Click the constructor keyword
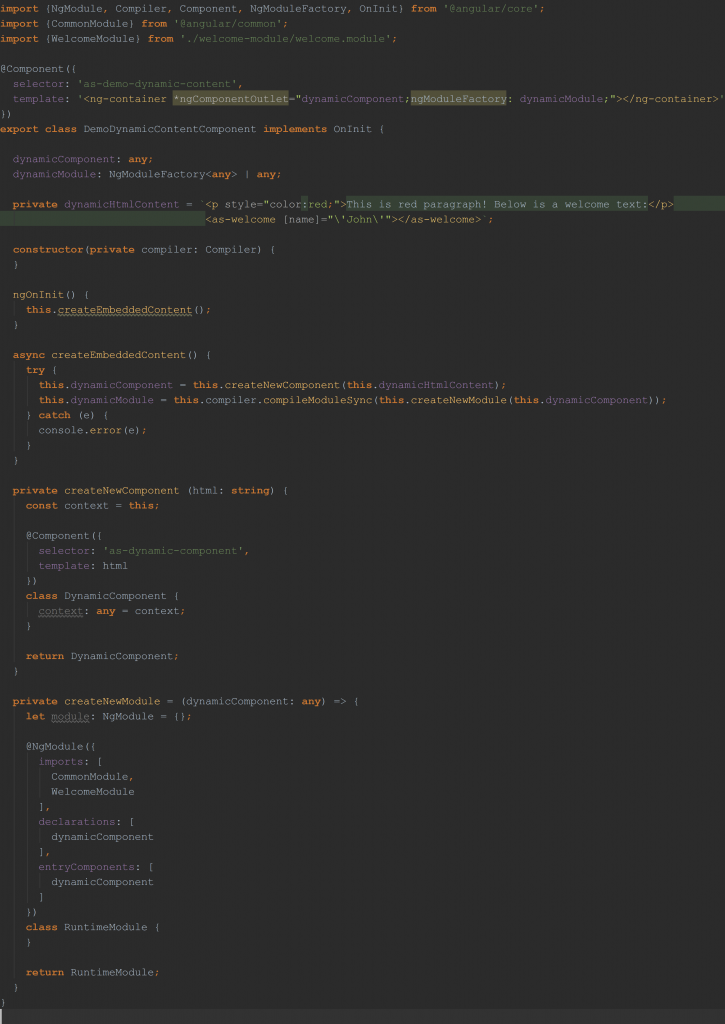The image size is (725, 1024). (x=48, y=249)
